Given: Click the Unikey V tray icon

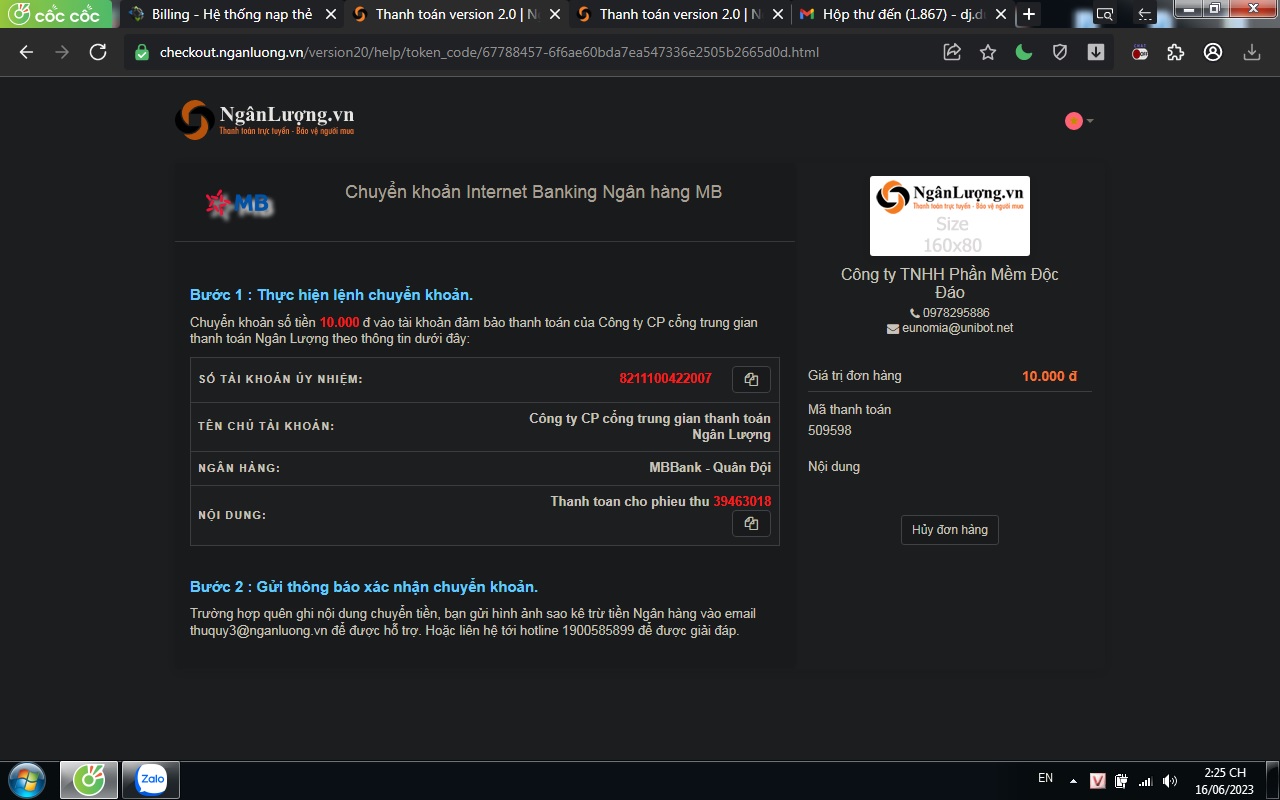Looking at the screenshot, I should pos(1098,780).
